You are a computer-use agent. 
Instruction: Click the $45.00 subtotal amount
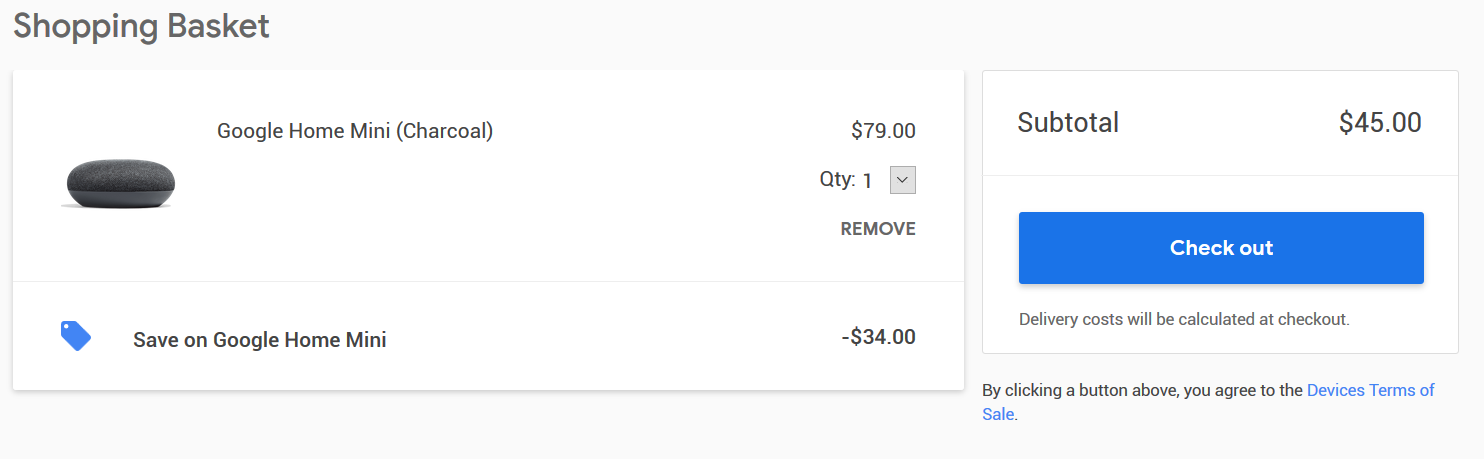pos(1380,123)
